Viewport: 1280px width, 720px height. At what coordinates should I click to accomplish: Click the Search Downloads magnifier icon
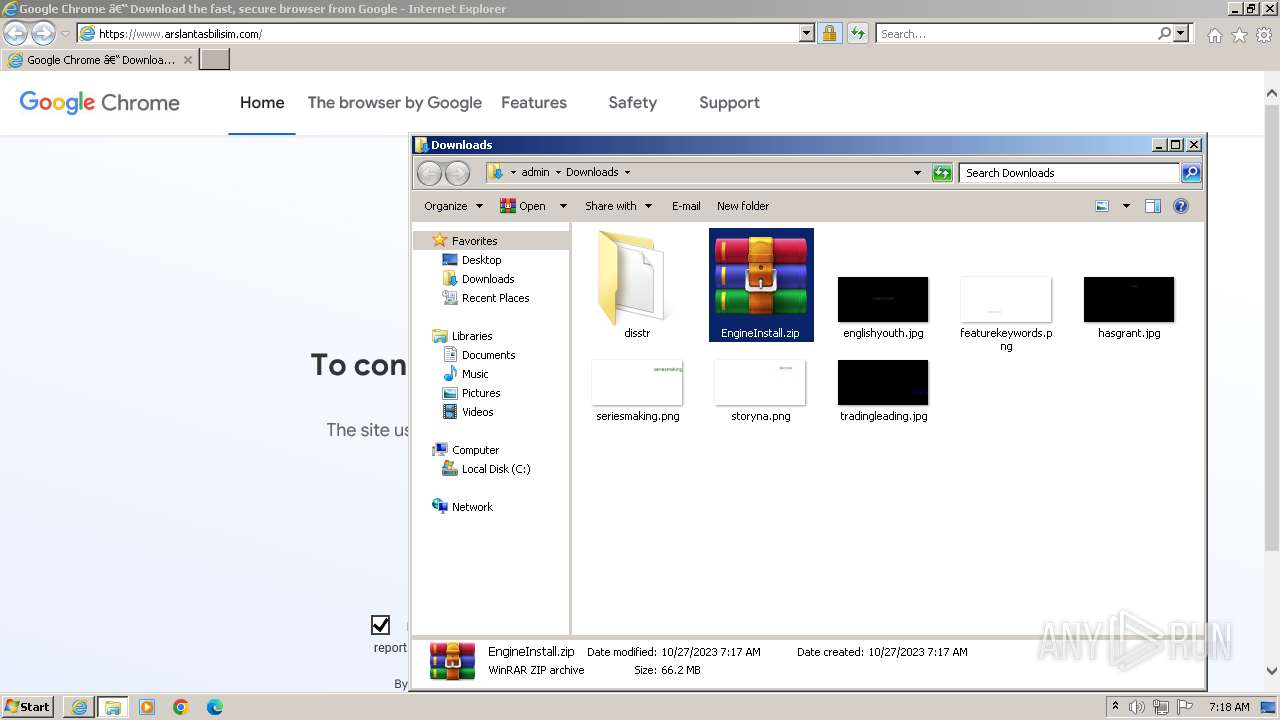(1190, 173)
